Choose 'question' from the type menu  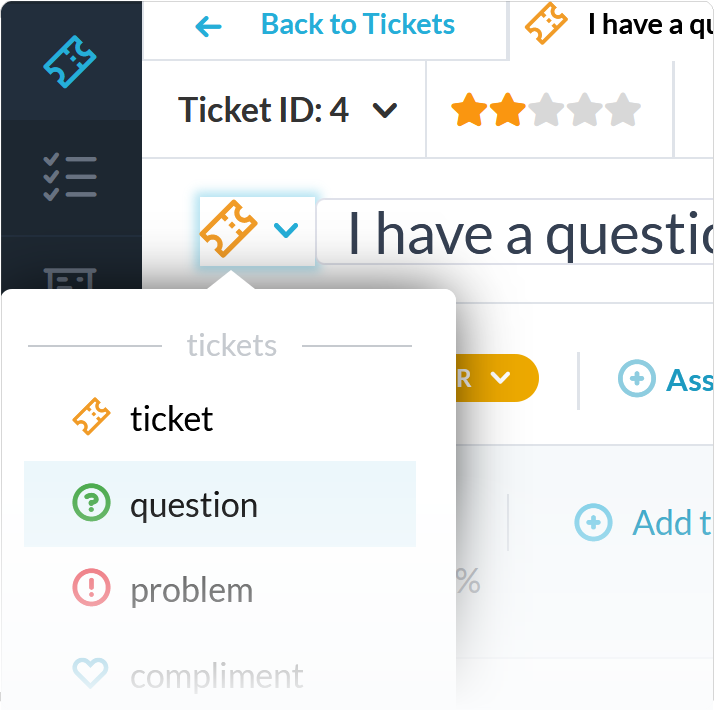pyautogui.click(x=220, y=504)
